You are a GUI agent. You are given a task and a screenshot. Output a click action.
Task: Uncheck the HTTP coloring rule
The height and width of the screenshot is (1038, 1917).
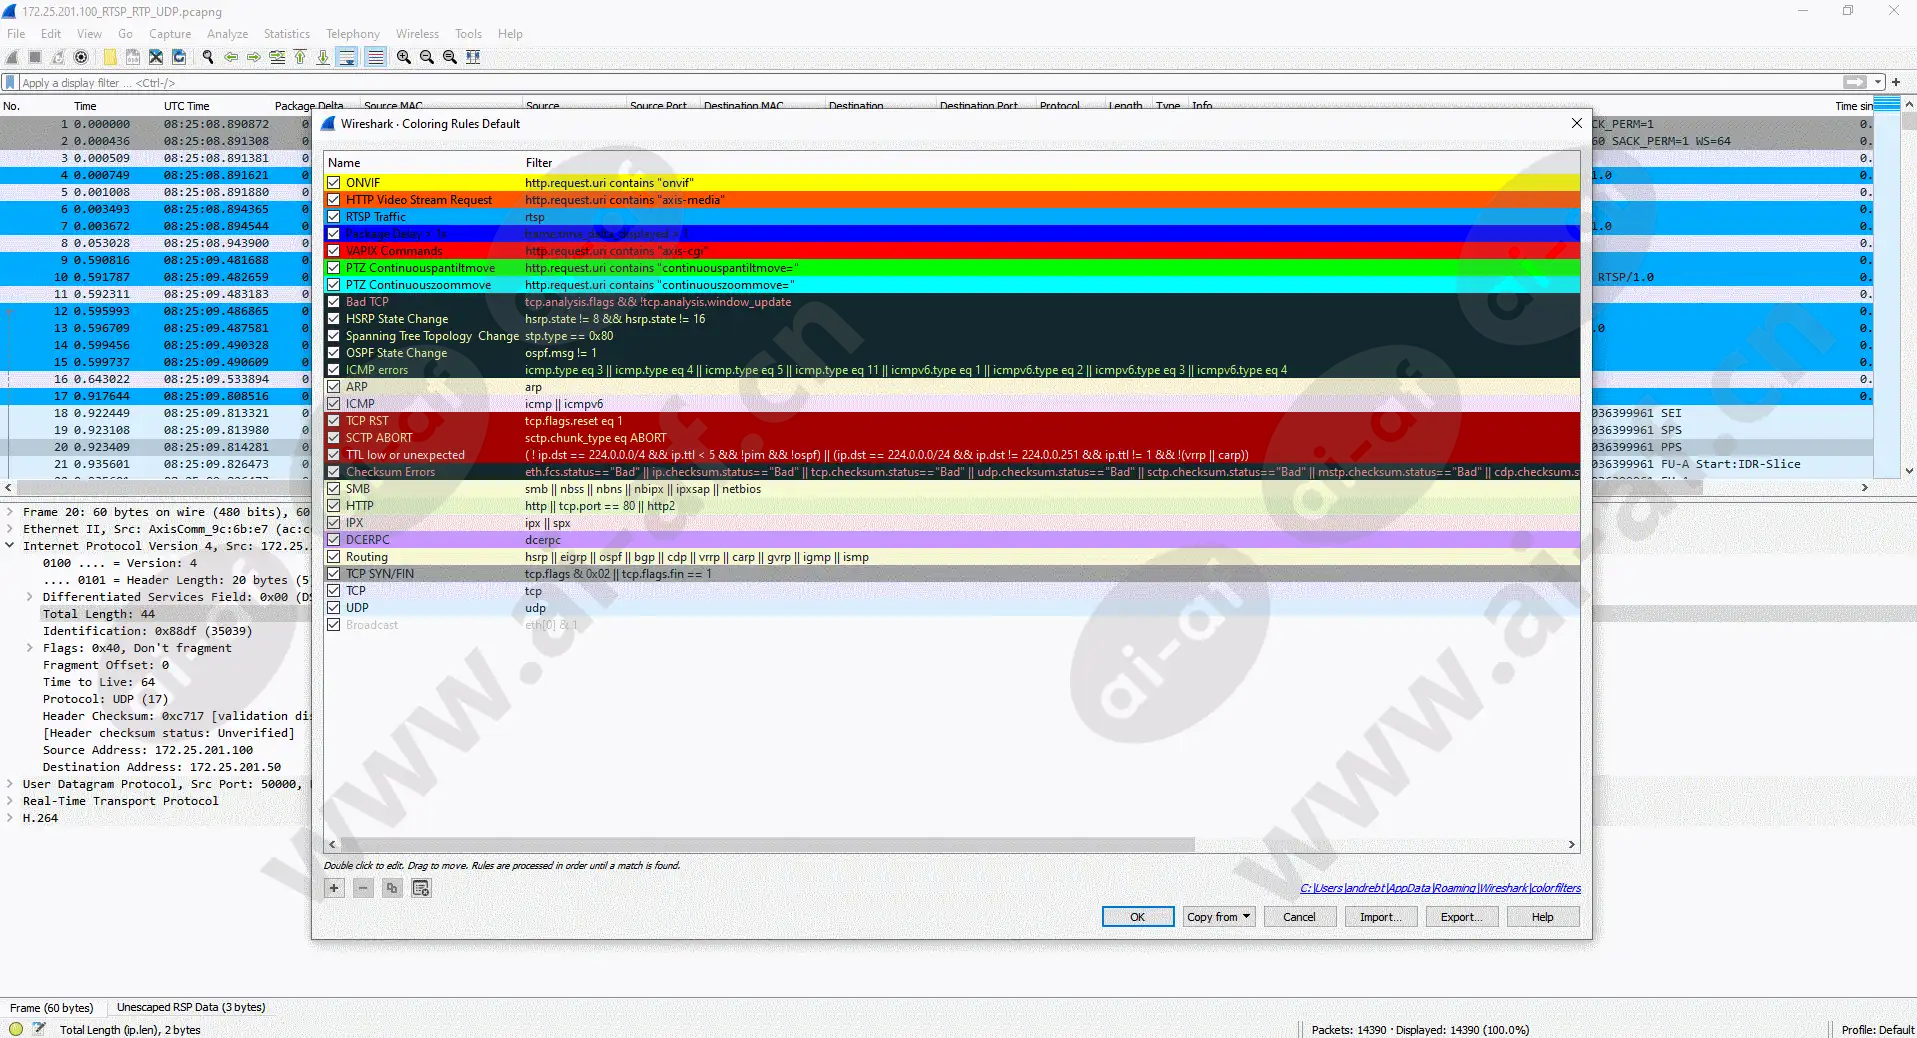pos(334,506)
